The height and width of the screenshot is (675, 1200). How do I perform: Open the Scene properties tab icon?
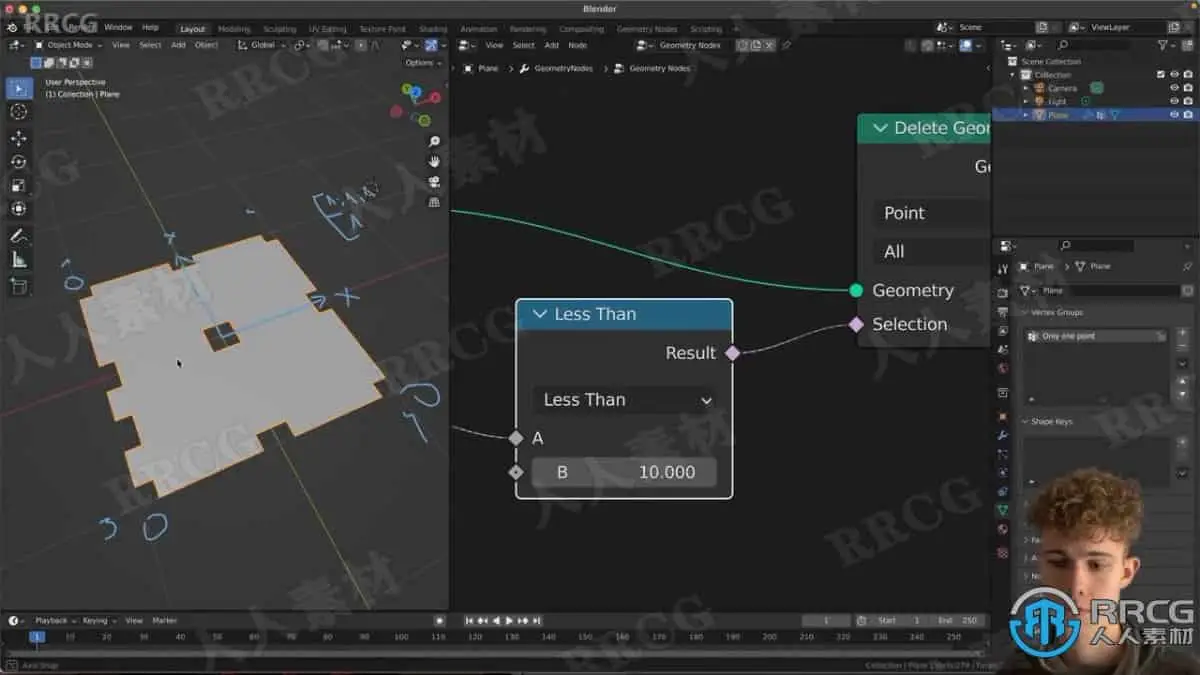click(1003, 350)
